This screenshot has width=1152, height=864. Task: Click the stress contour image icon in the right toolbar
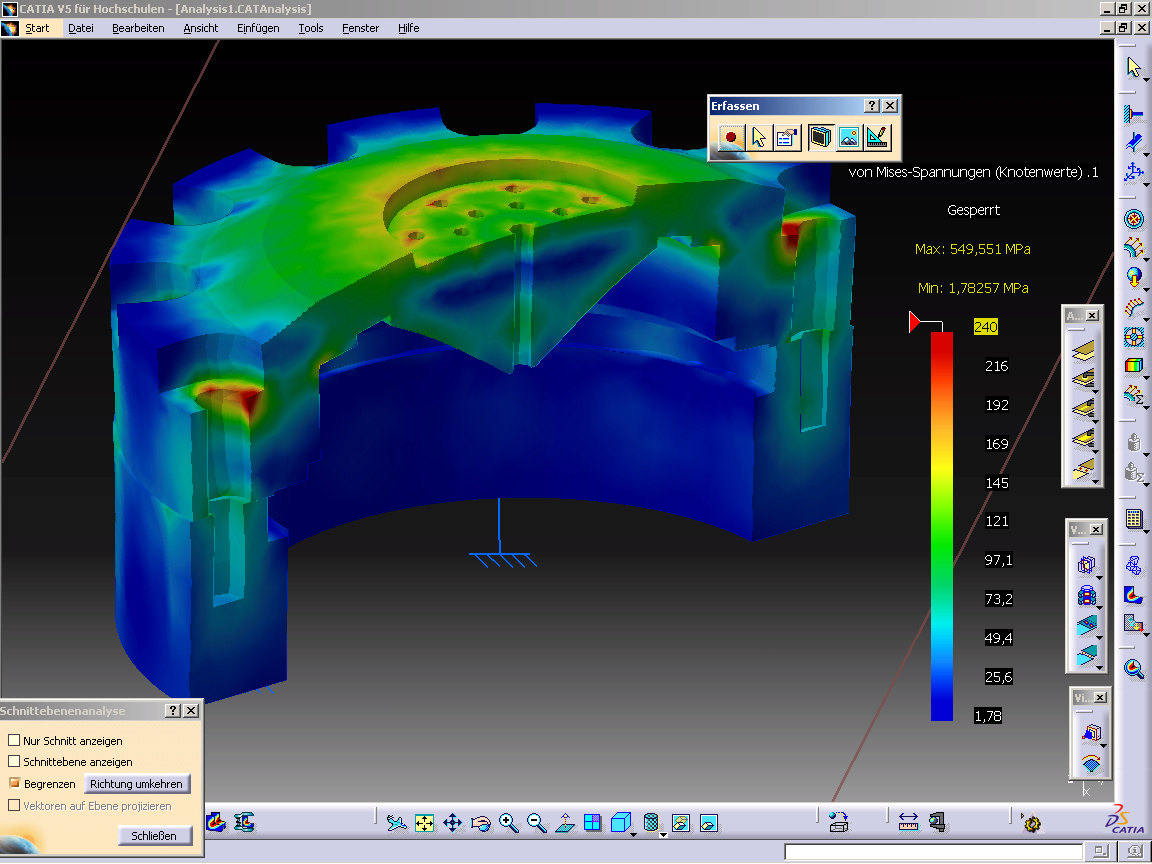pyautogui.click(x=1134, y=595)
